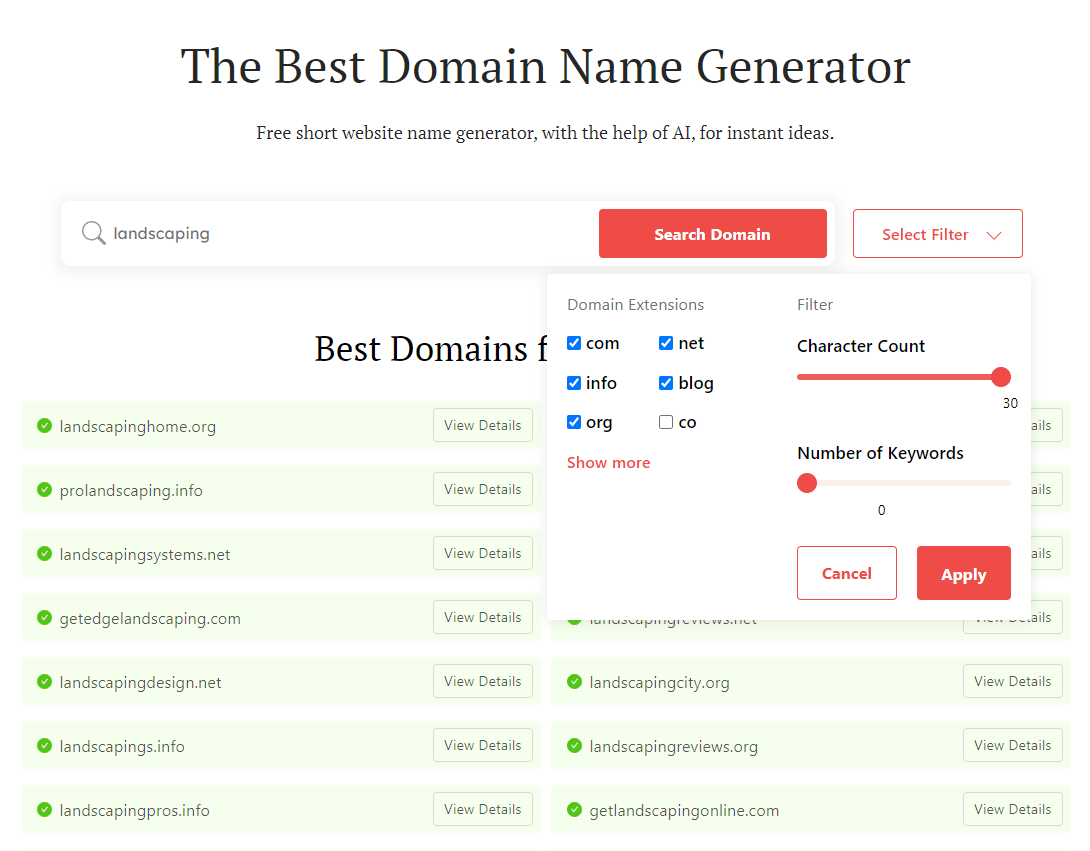Image resolution: width=1090 pixels, height=851 pixels.
Task: Click green checkmark beside landscapingpros.info
Action: [x=44, y=810]
